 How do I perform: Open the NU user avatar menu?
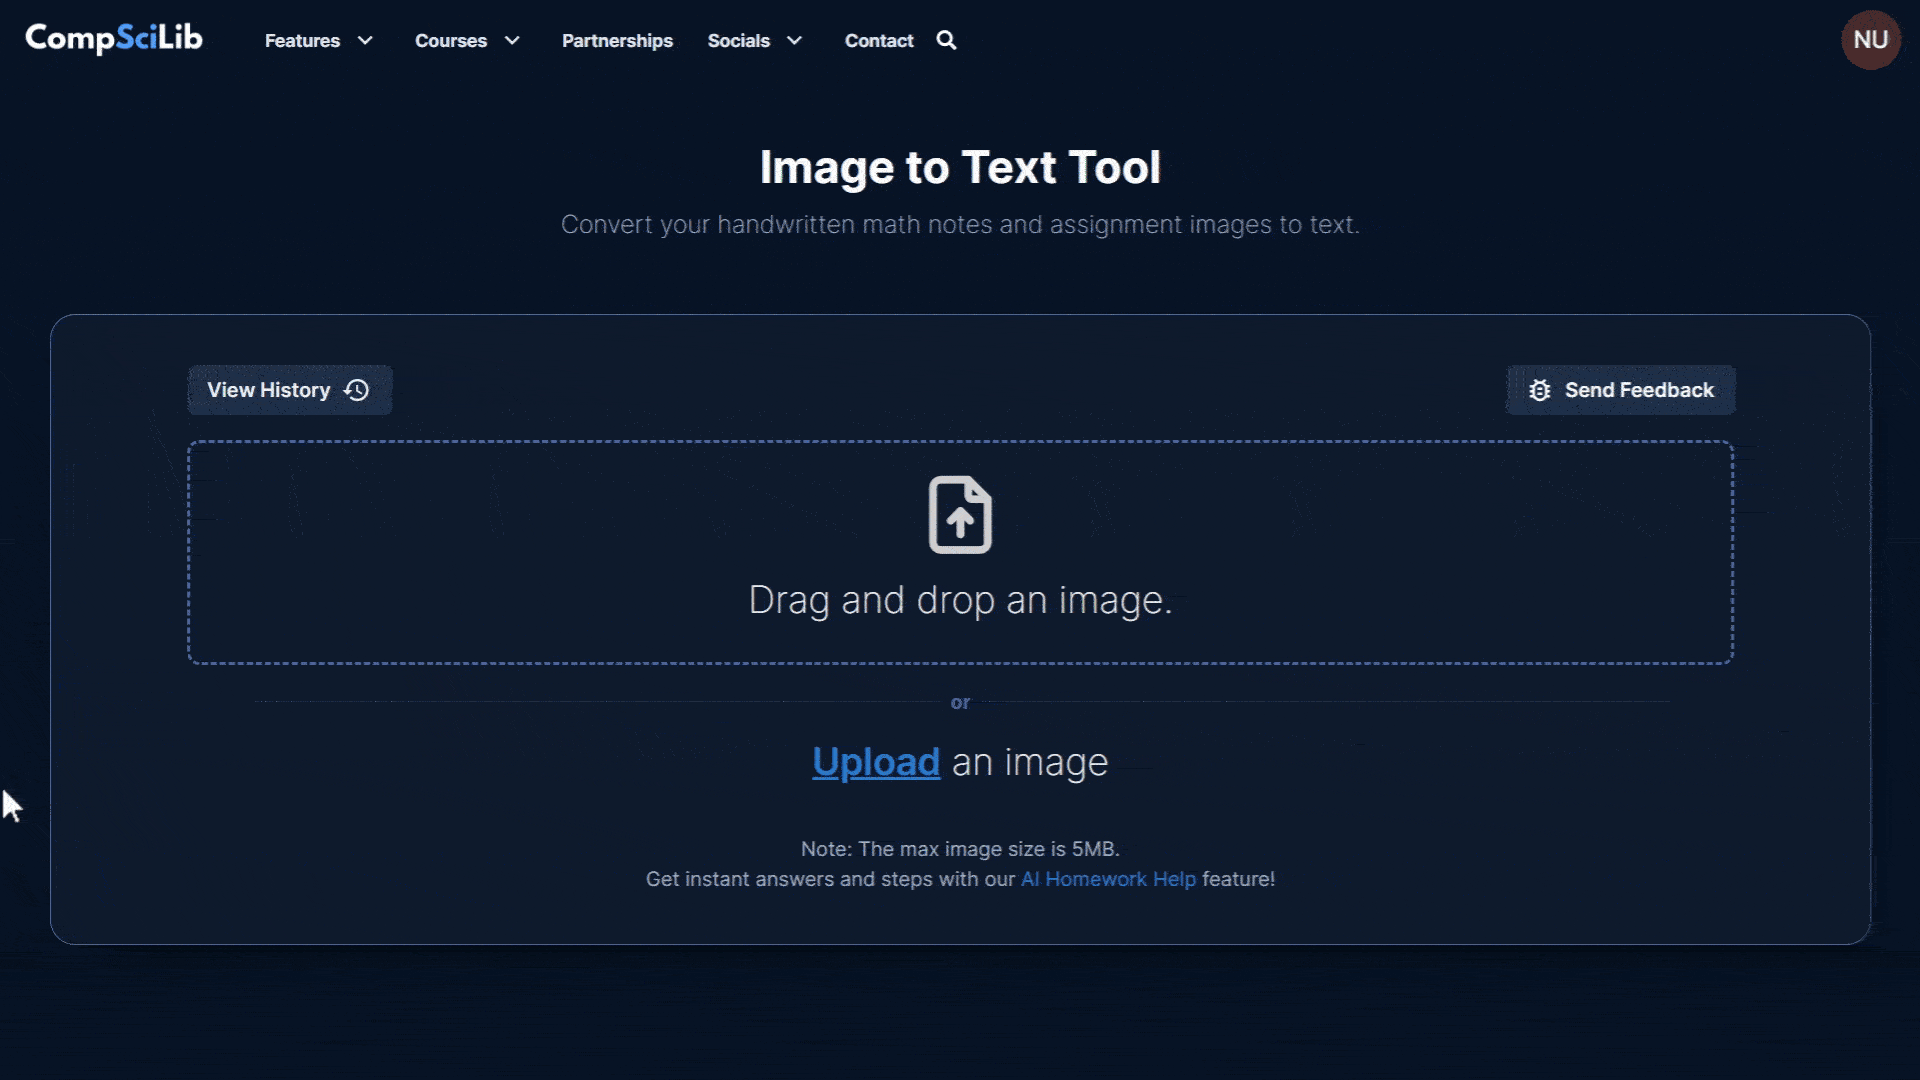tap(1870, 40)
